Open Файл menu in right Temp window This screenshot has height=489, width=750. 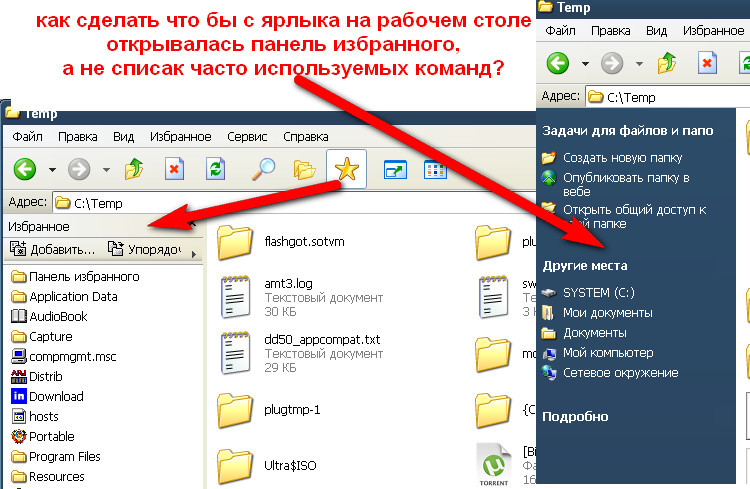pos(561,31)
